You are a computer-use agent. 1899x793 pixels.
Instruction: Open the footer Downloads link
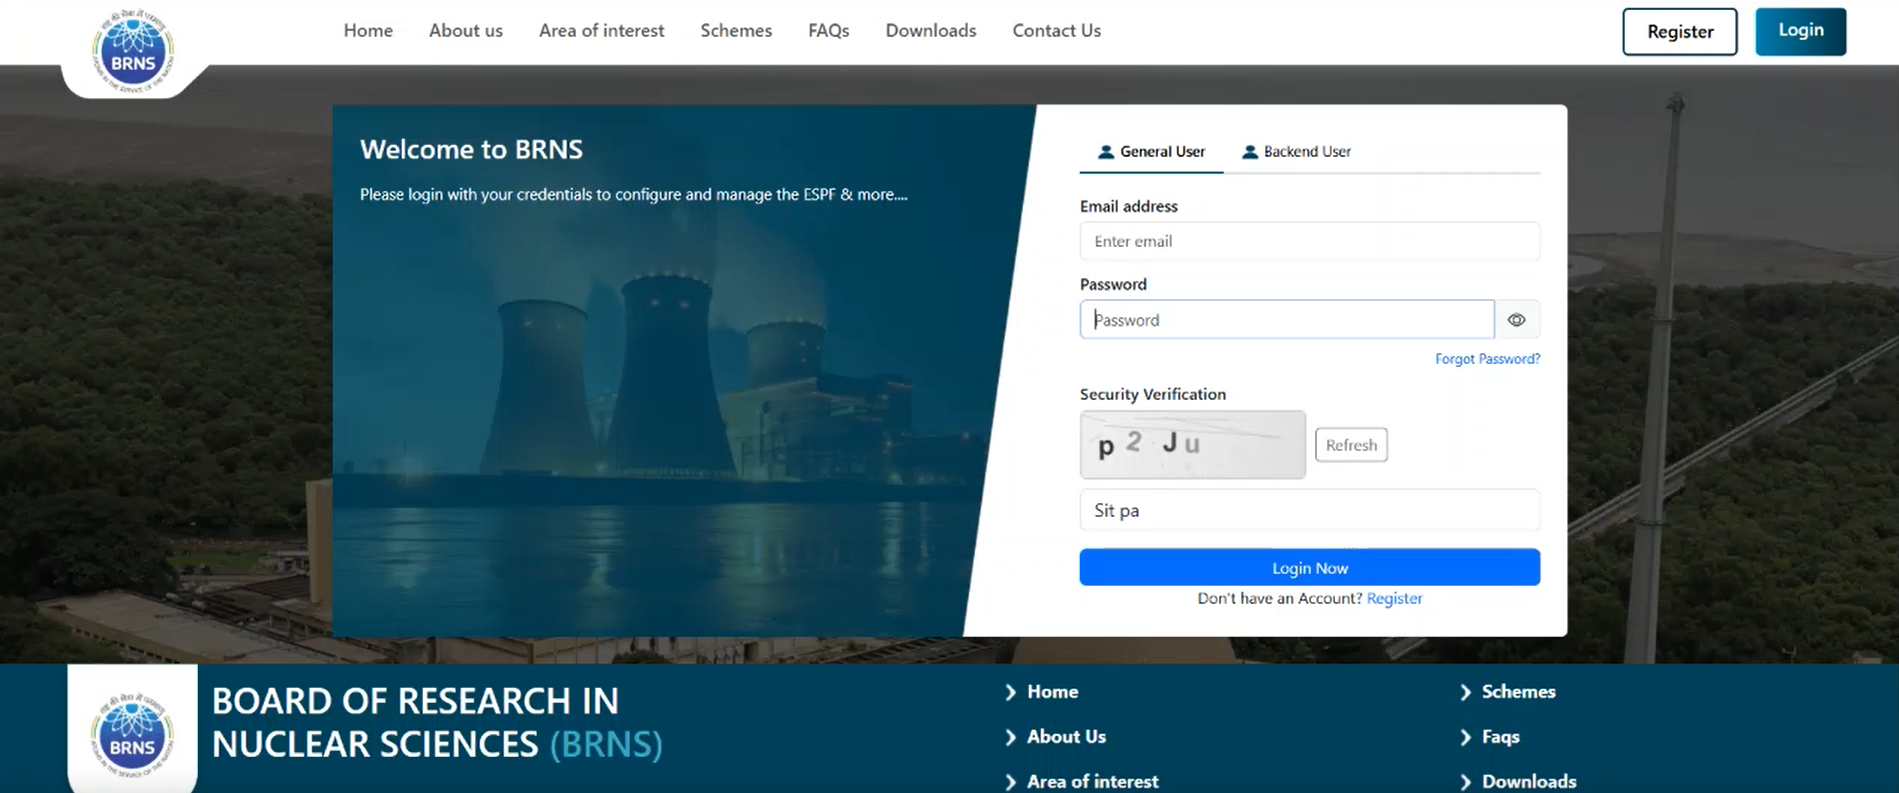[1529, 782]
